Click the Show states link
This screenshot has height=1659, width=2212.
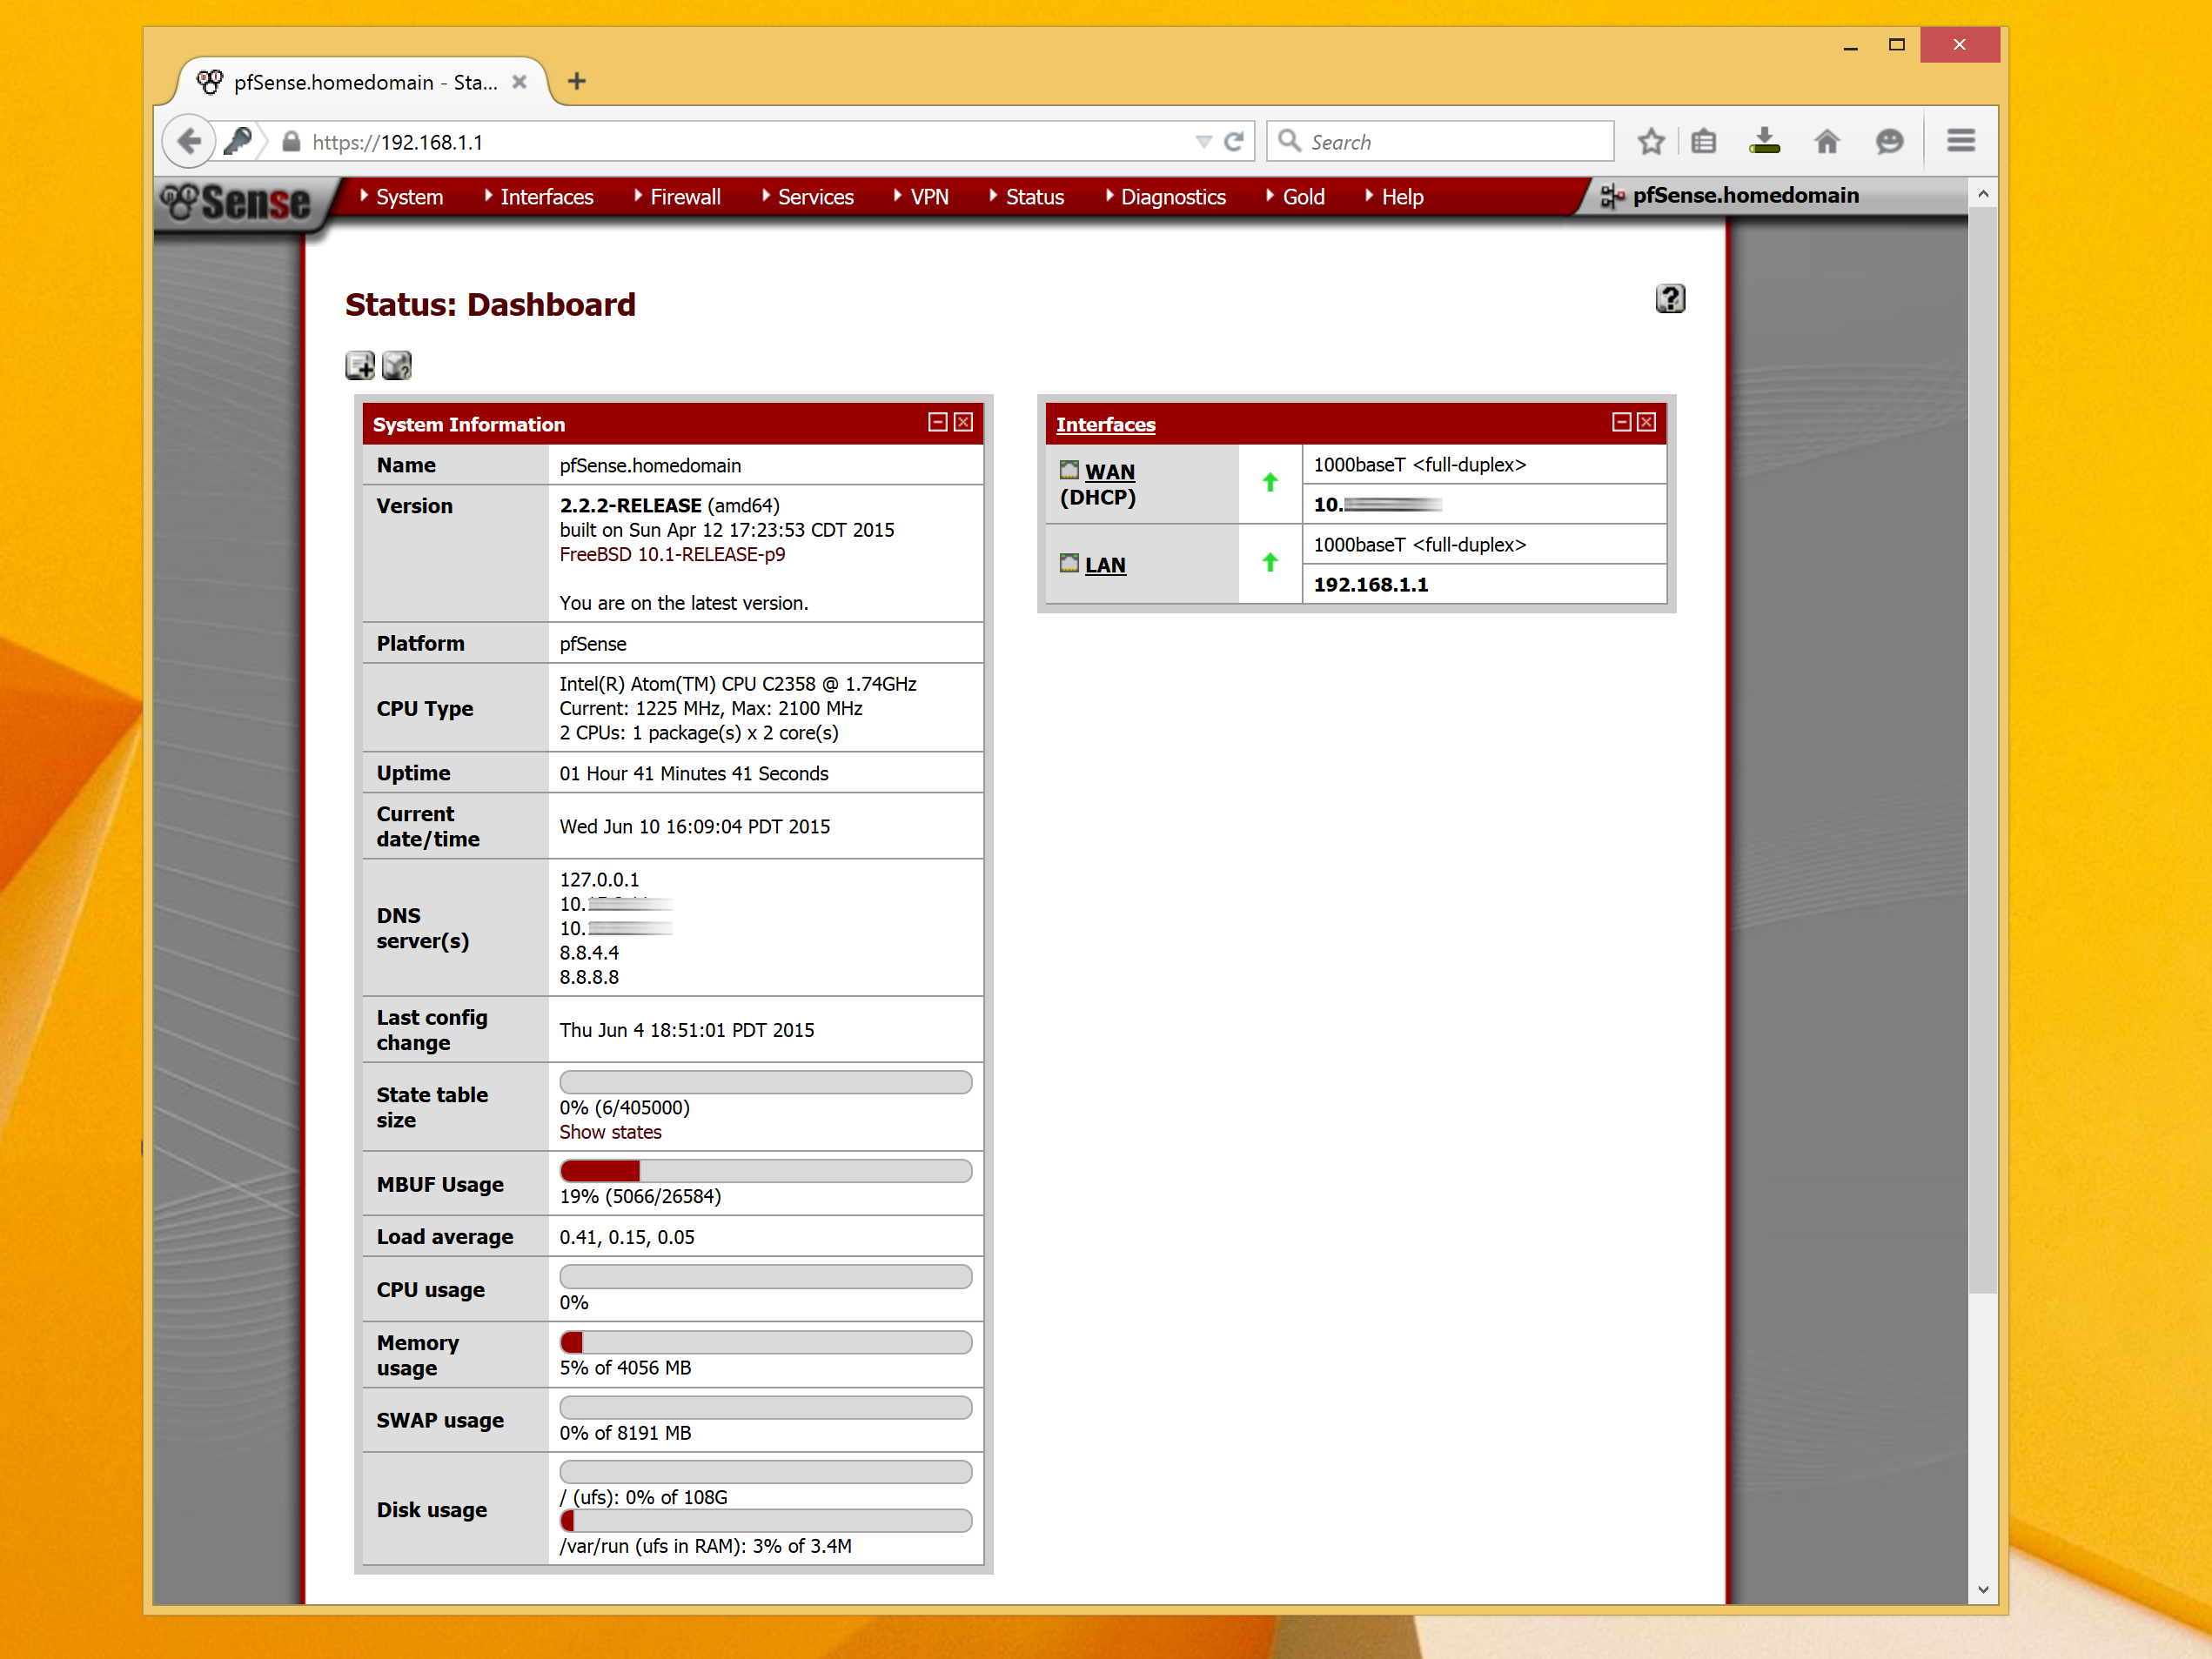610,1132
